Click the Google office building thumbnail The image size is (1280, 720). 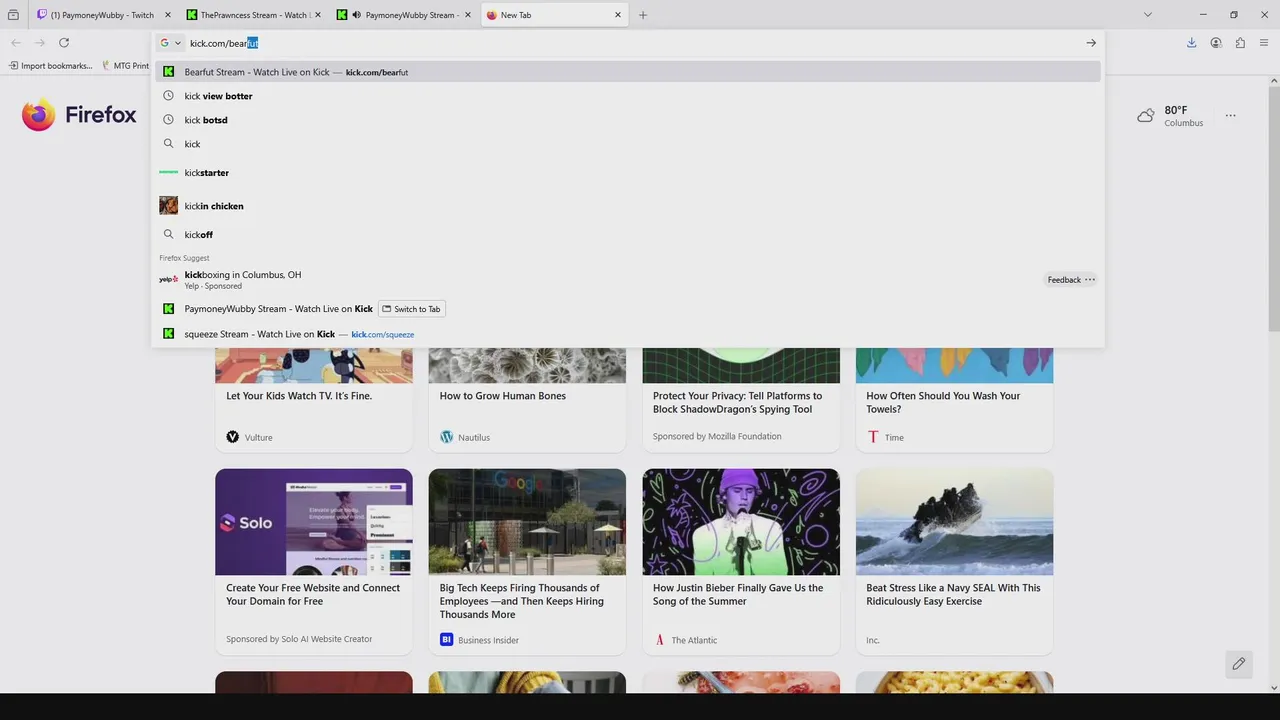coord(527,522)
